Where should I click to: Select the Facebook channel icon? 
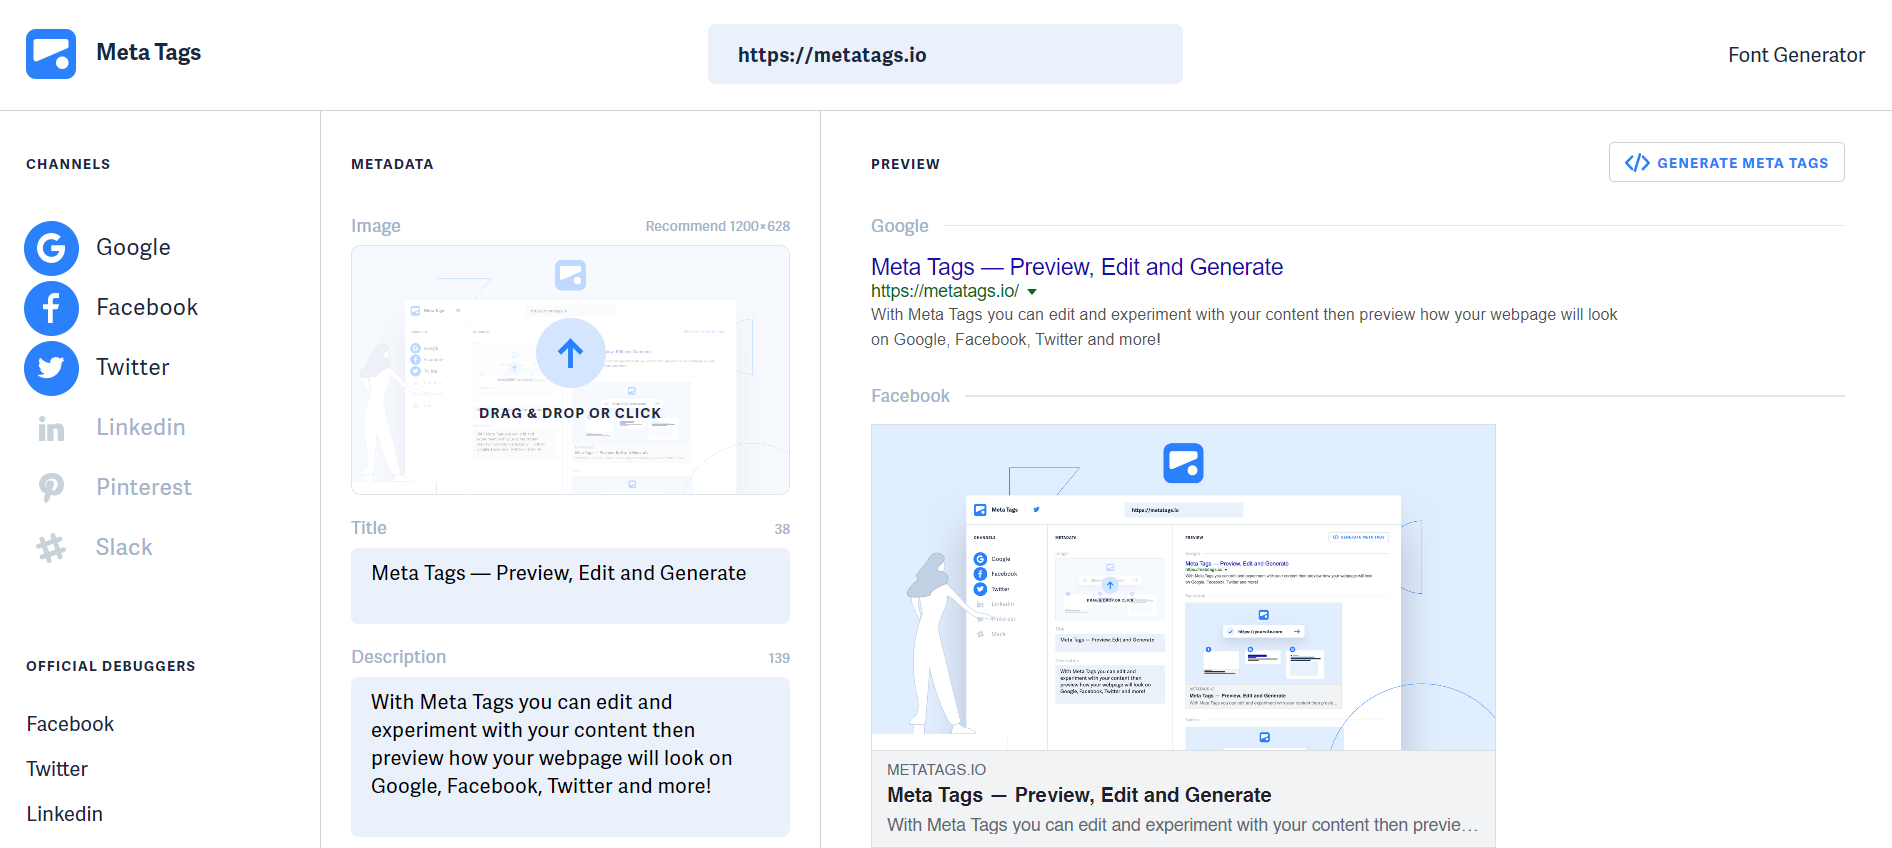51,308
